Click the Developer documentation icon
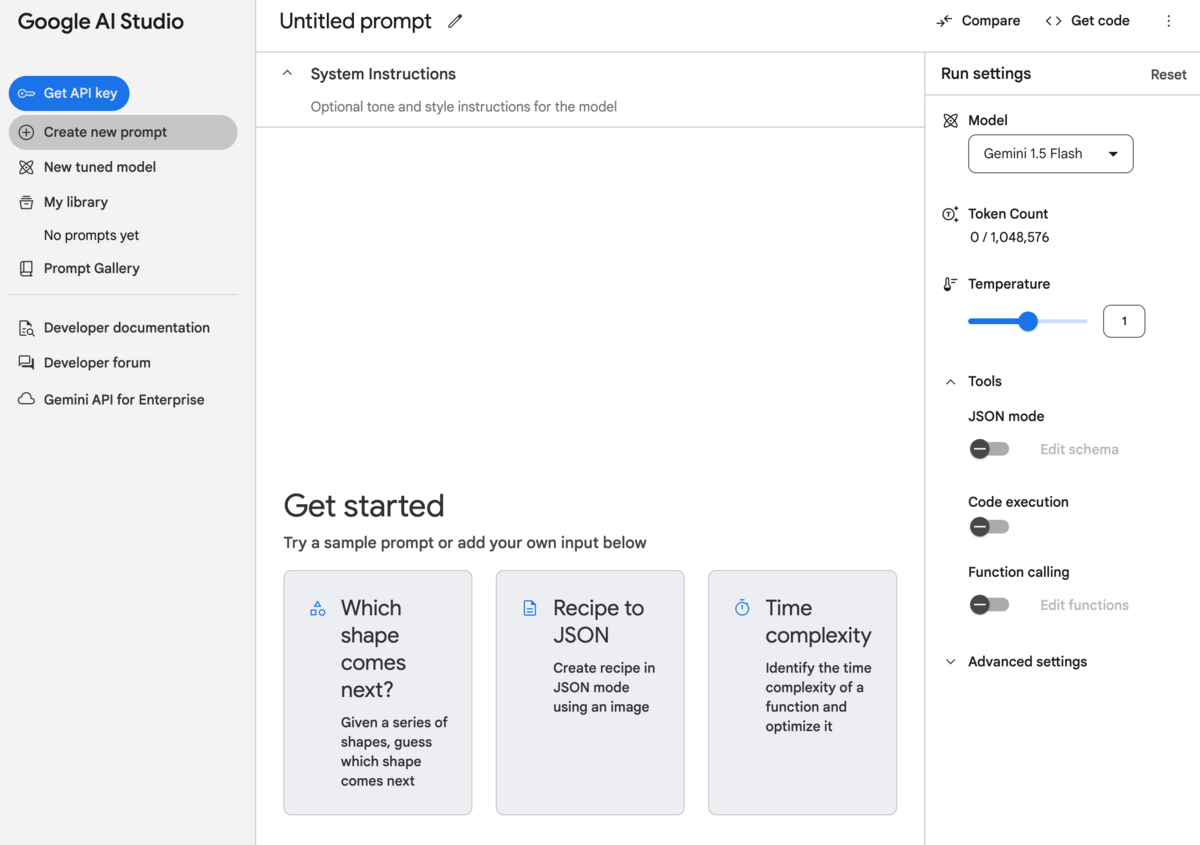This screenshot has height=845, width=1200. (27, 328)
